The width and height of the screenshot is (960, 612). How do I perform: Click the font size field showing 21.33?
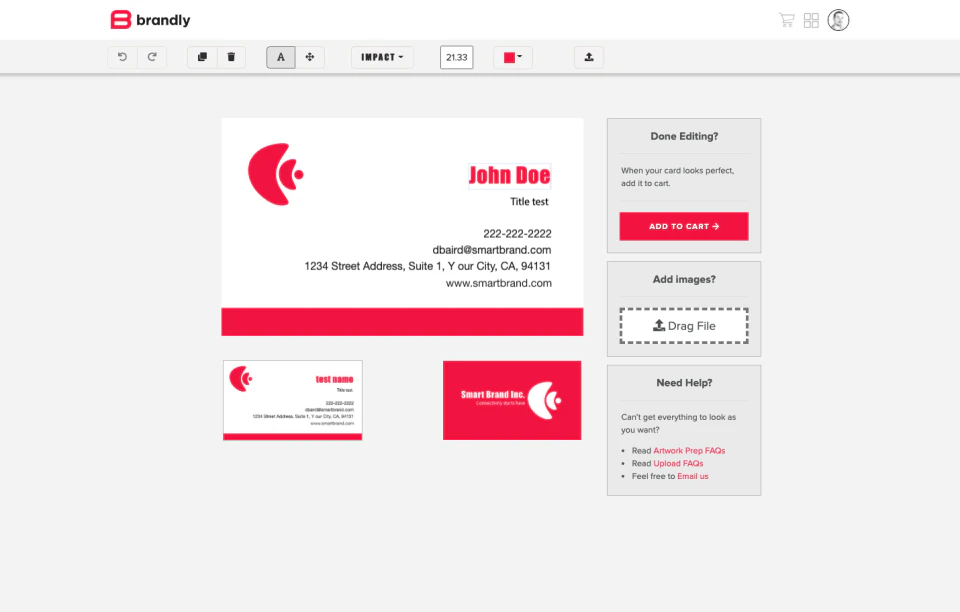[x=456, y=57]
